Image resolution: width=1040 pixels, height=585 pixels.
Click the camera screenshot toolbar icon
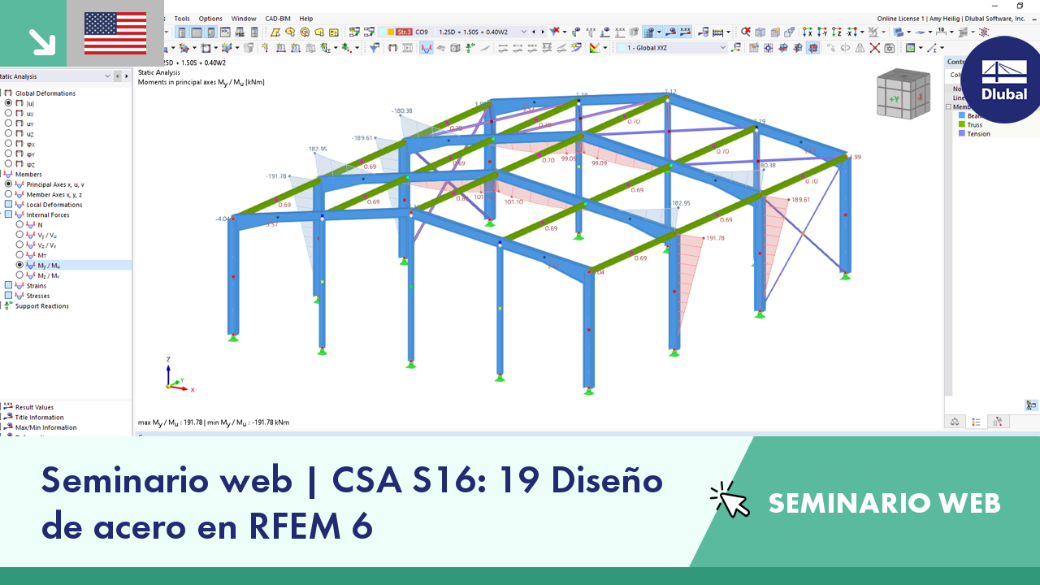[890, 48]
